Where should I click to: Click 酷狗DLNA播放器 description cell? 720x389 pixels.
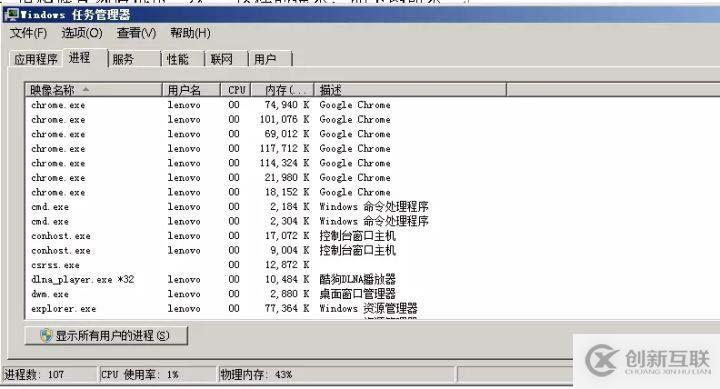357,279
